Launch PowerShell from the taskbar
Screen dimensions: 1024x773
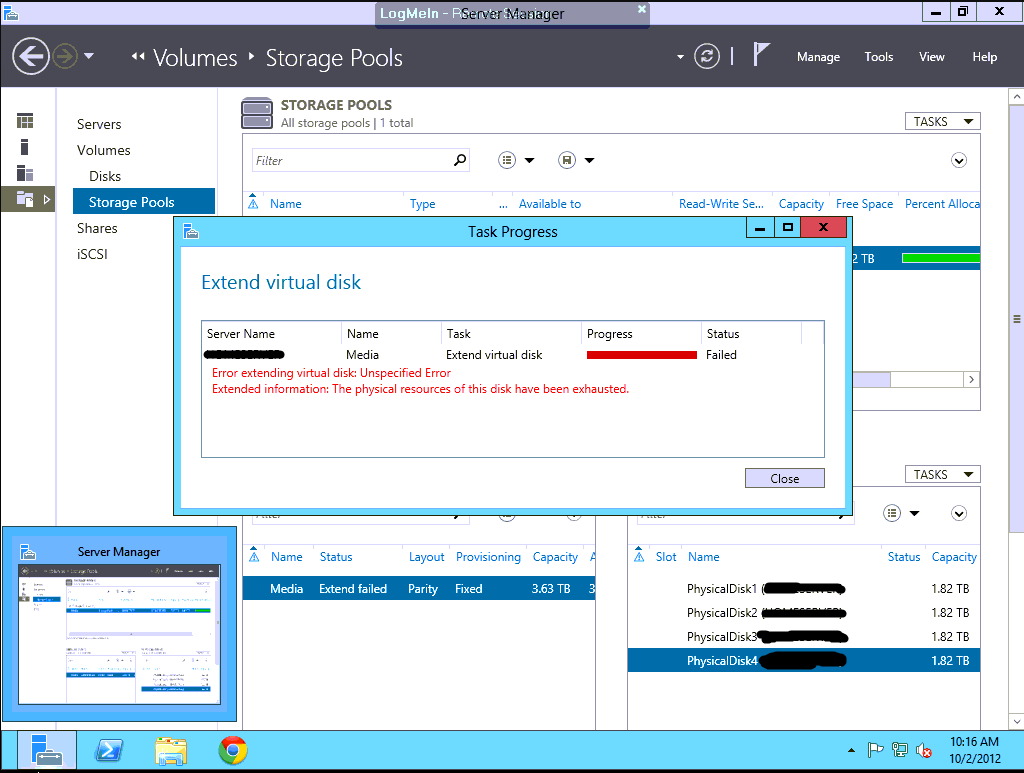[108, 750]
